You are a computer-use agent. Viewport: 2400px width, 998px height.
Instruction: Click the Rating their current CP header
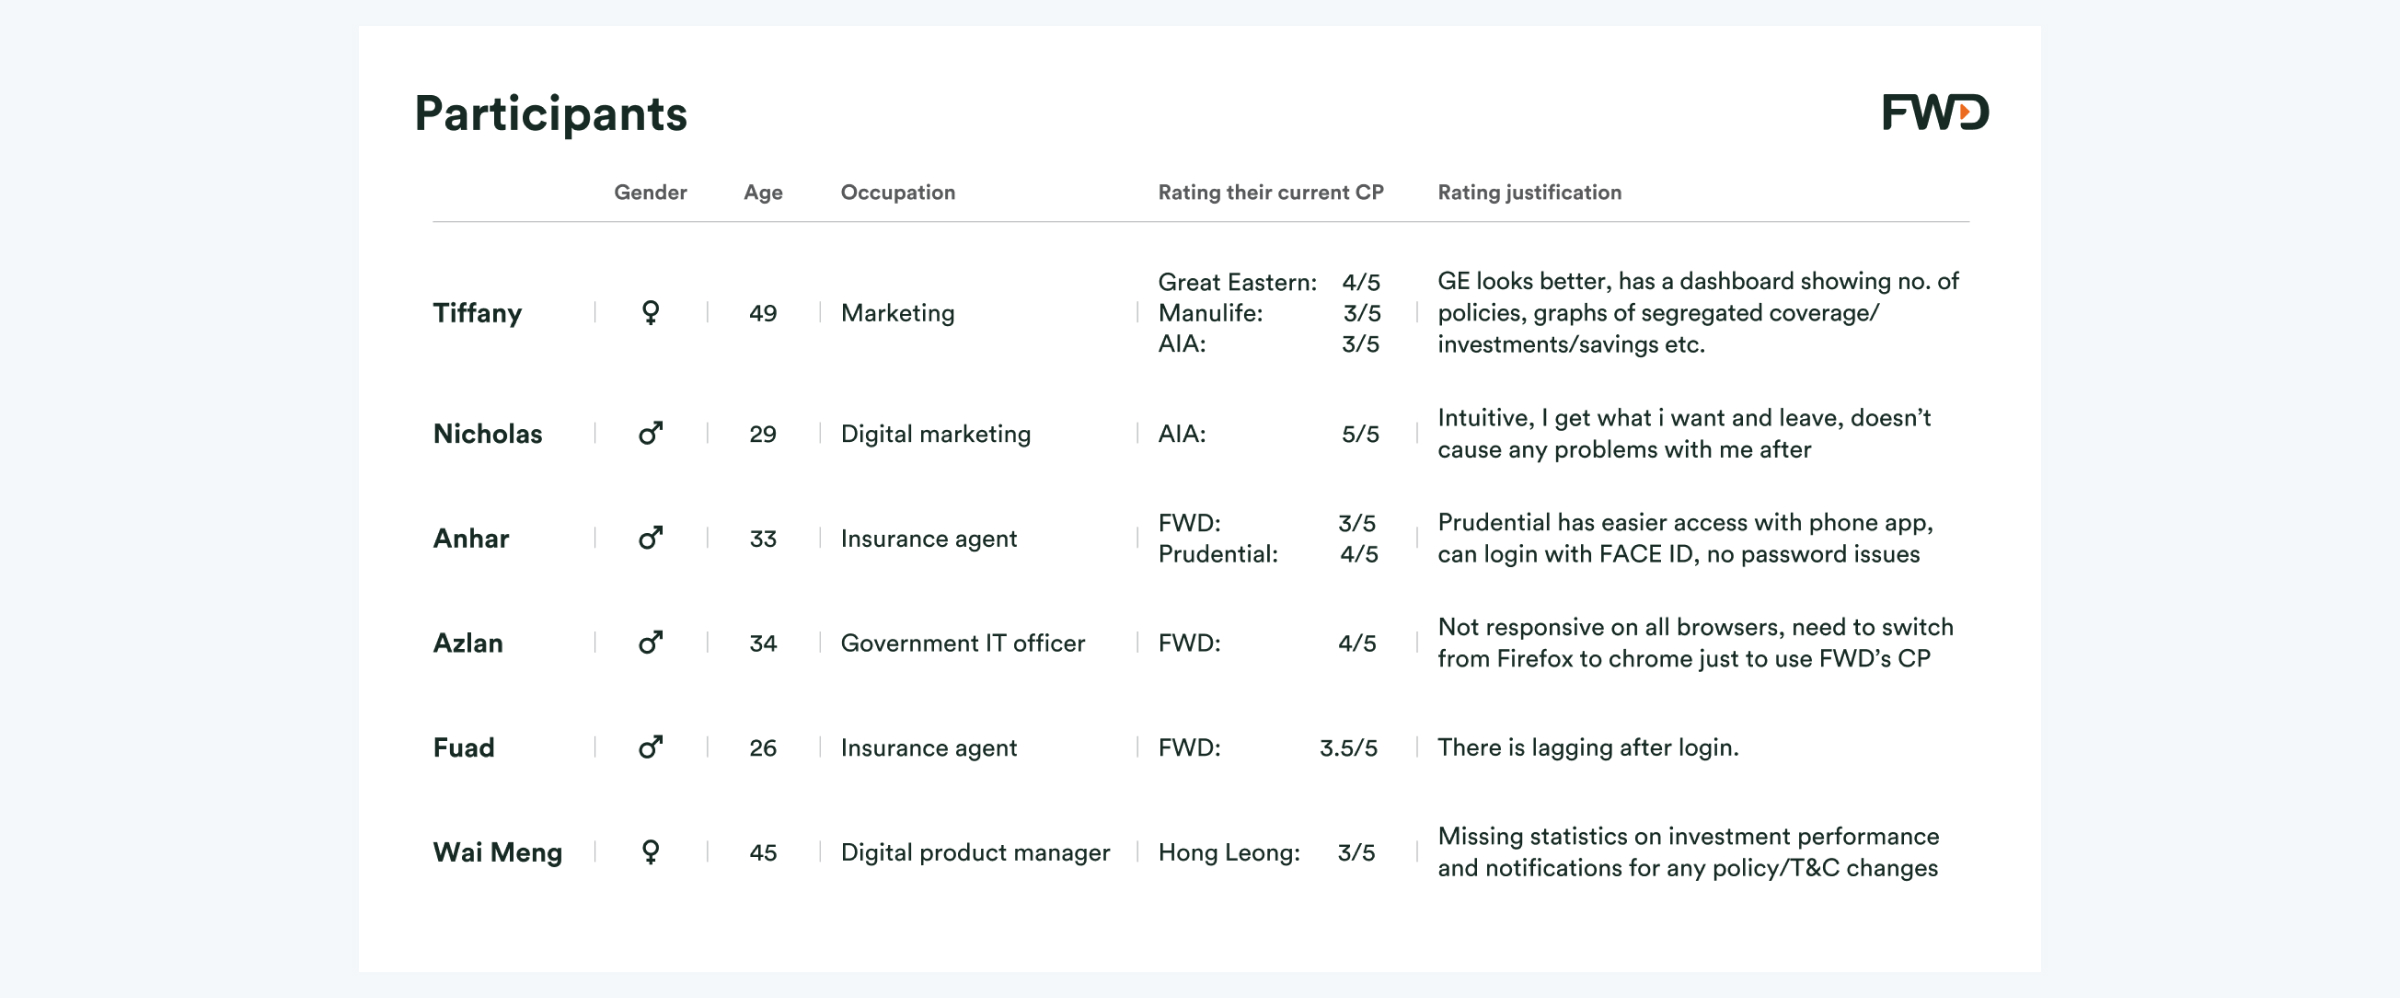1270,192
